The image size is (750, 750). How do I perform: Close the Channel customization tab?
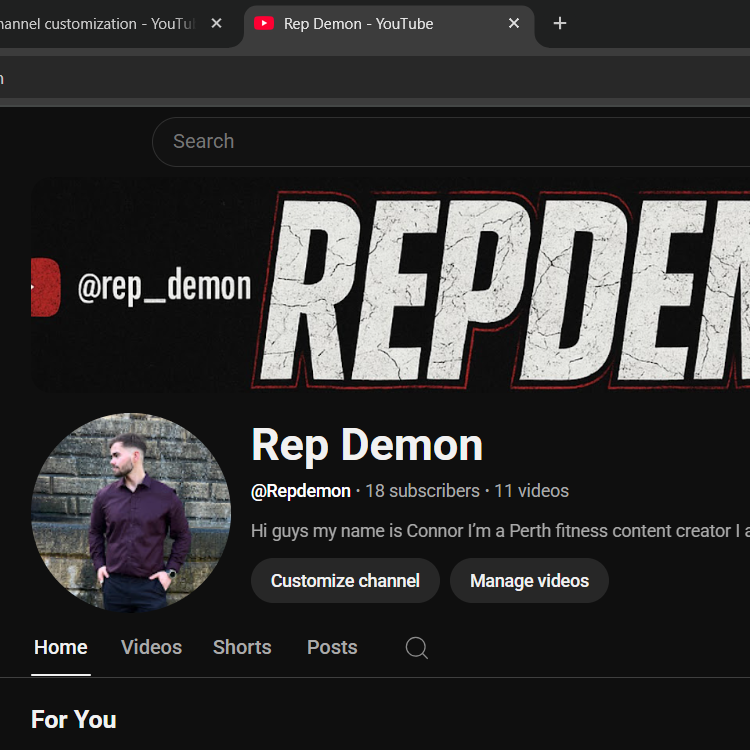(216, 23)
